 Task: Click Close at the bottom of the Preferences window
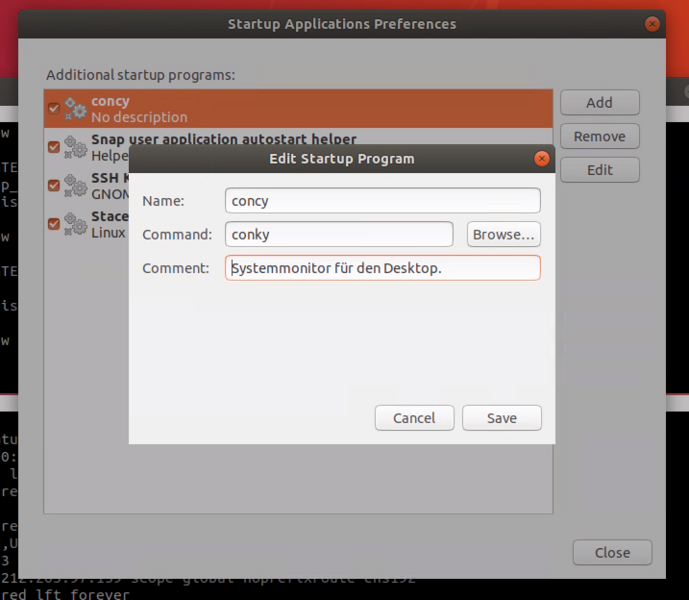pos(612,553)
